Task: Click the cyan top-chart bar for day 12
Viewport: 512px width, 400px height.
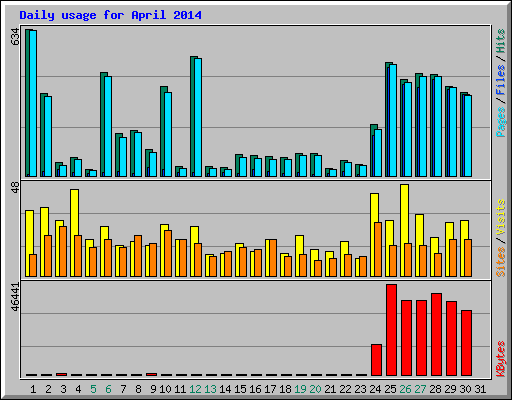Action: tap(198, 117)
